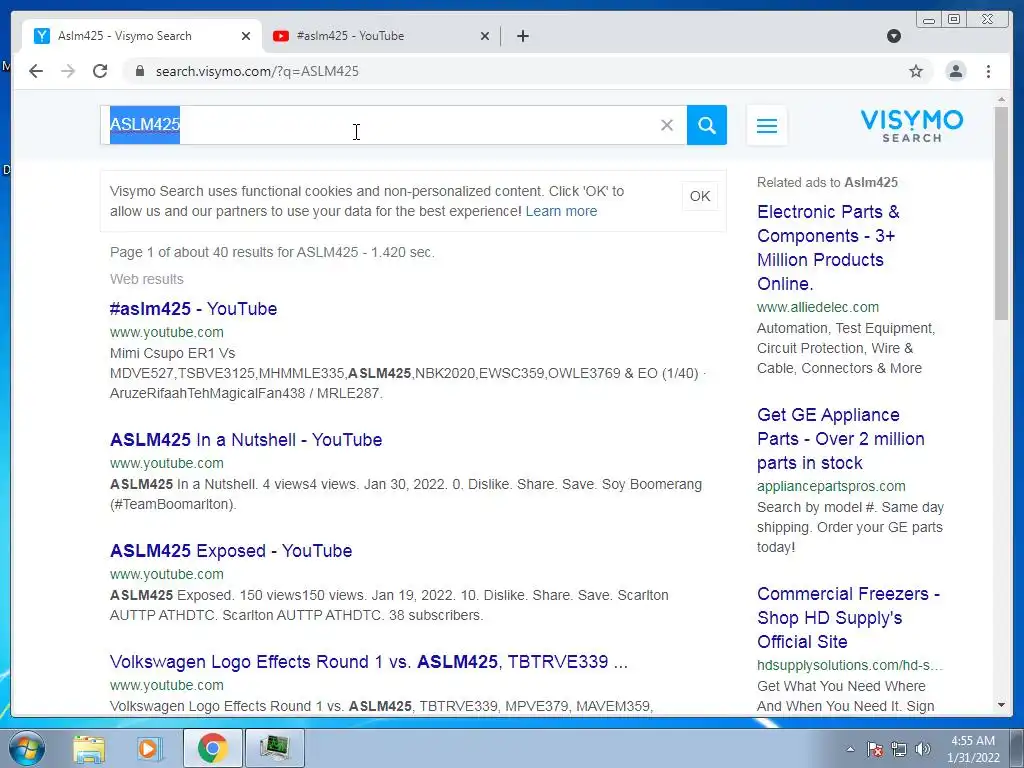This screenshot has height=768, width=1024.
Task: Open the #aslm425 - YouTube result
Action: tap(193, 308)
